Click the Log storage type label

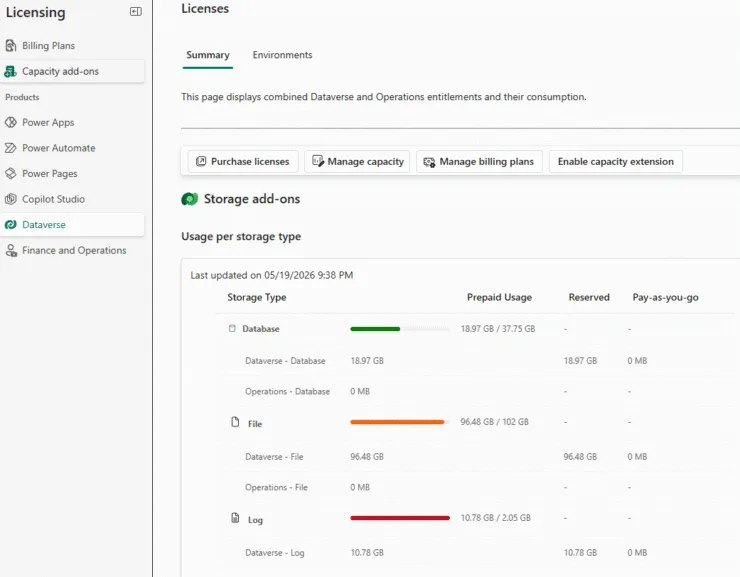[255, 520]
